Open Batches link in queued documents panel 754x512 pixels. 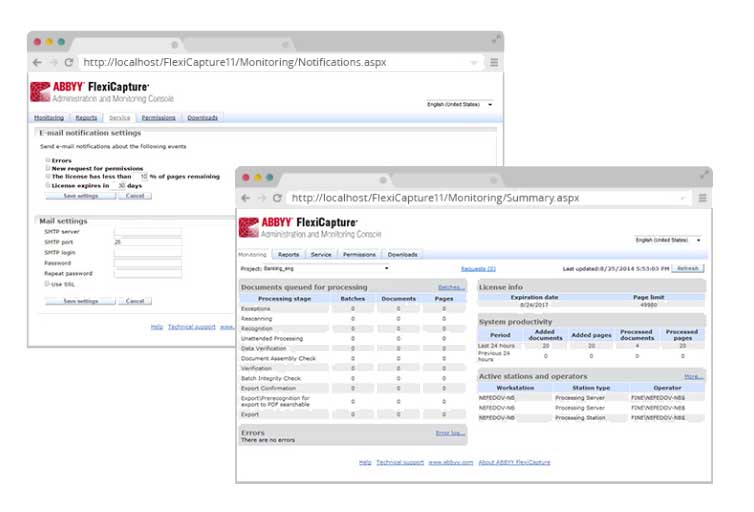pos(451,287)
